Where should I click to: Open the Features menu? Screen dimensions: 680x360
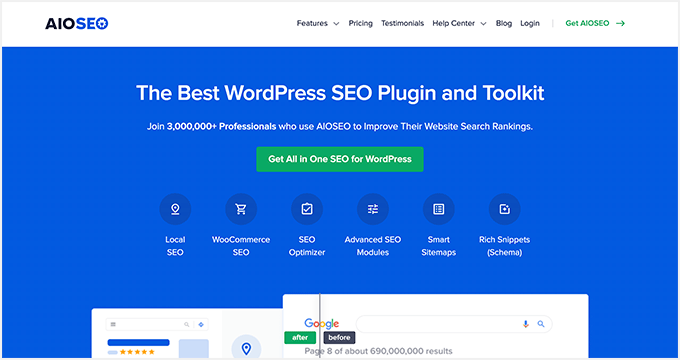click(x=312, y=23)
